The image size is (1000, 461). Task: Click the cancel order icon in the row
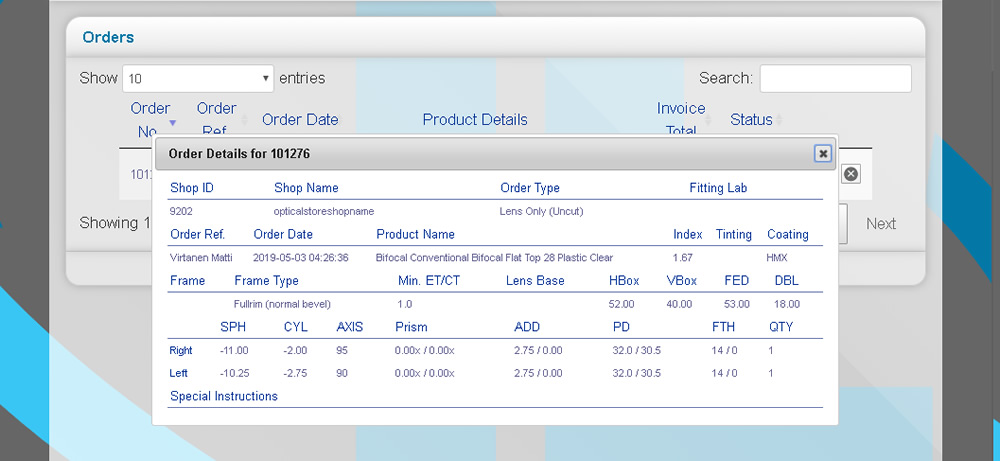pyautogui.click(x=850, y=174)
